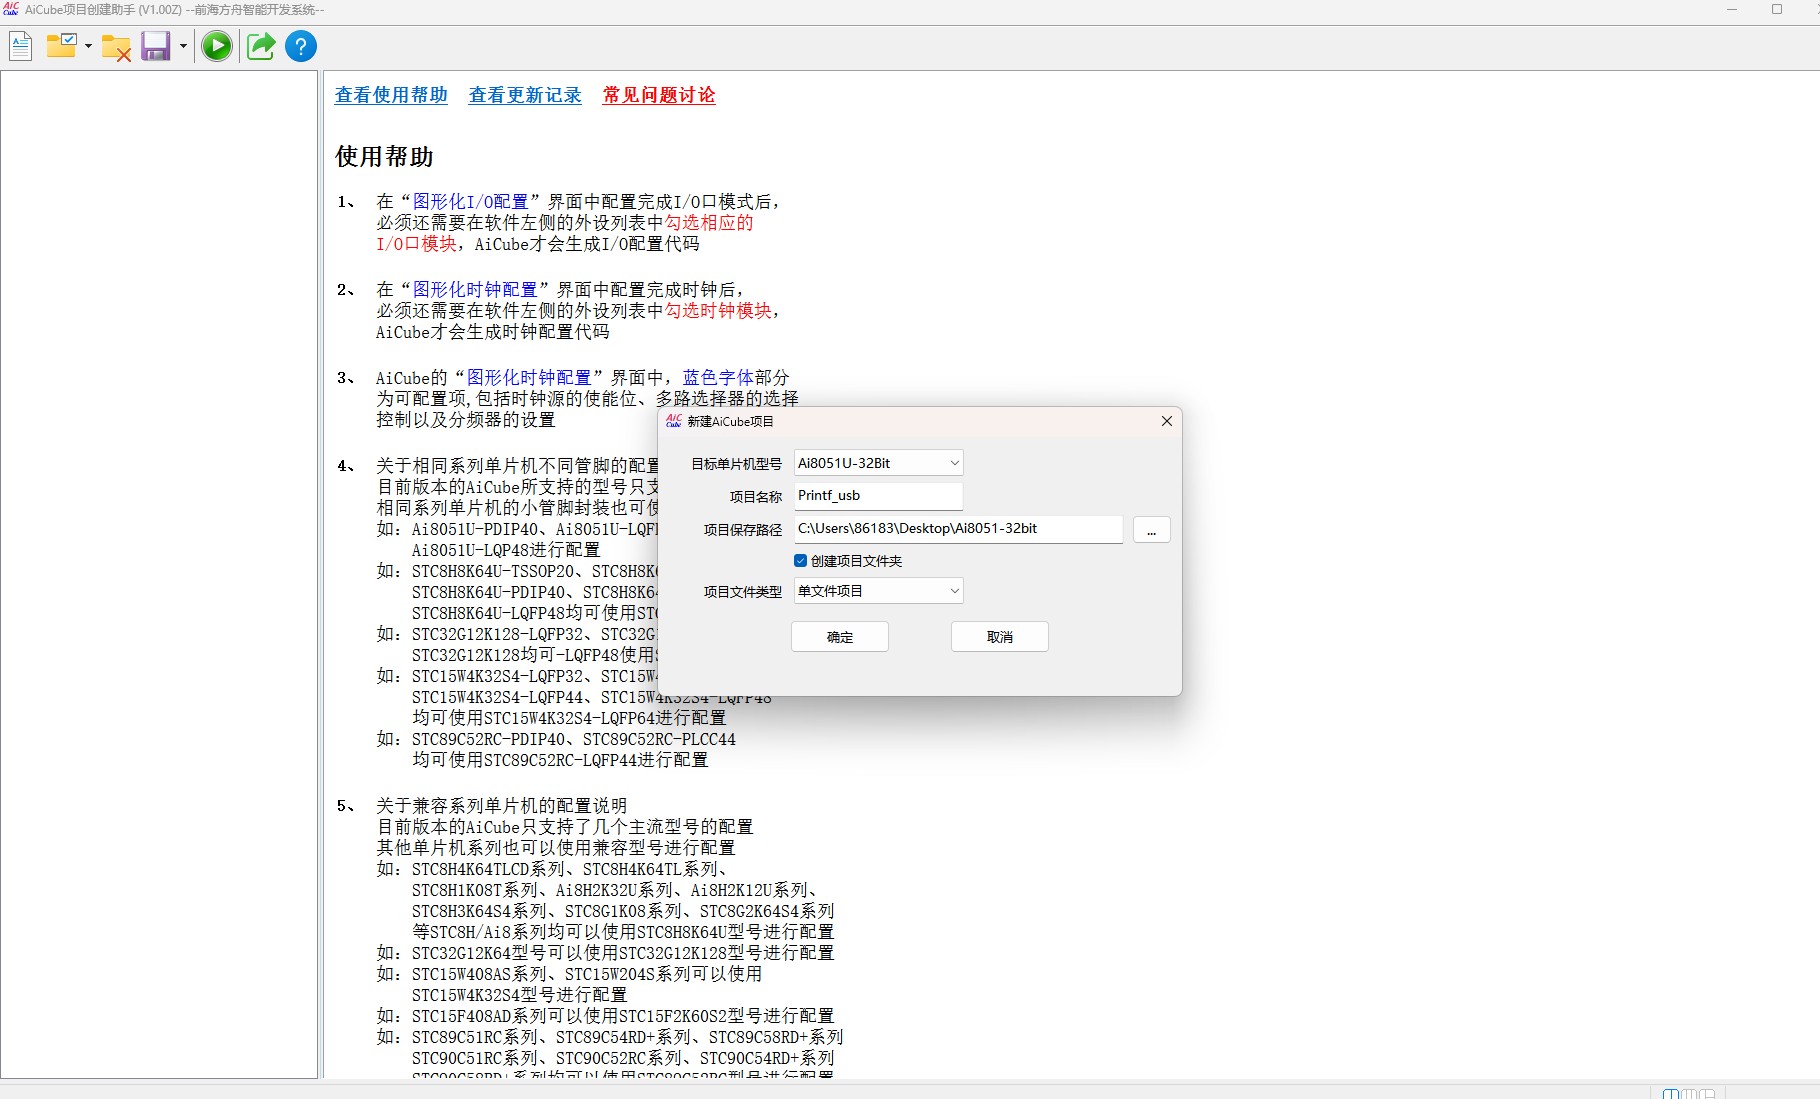
Task: Run the green compile/execute icon
Action: click(x=216, y=46)
